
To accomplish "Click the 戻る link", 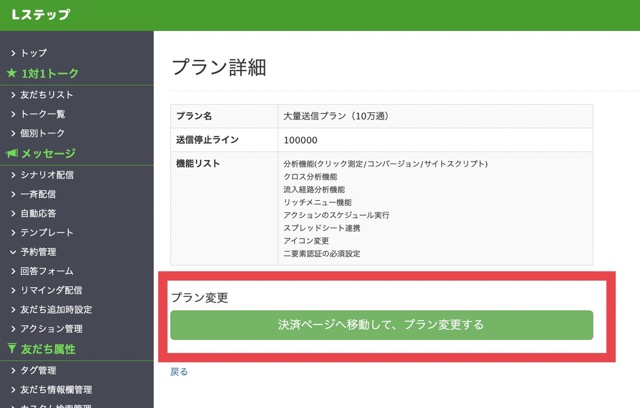I will [x=179, y=371].
